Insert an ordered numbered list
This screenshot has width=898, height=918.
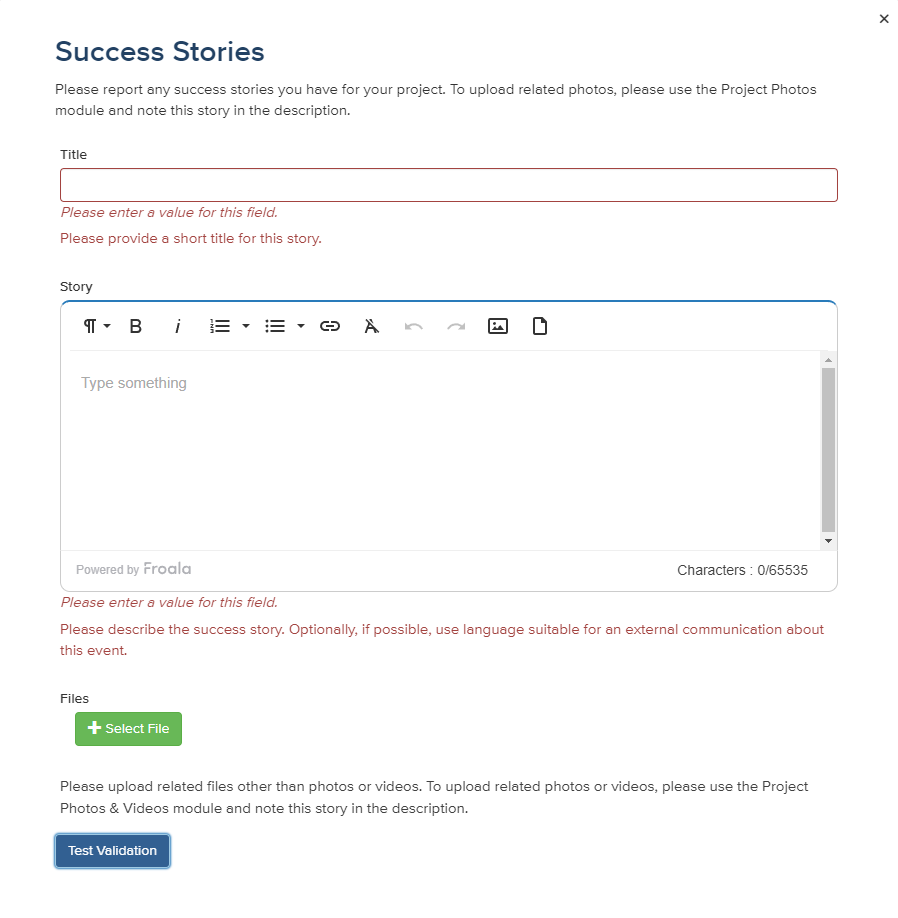coord(220,326)
